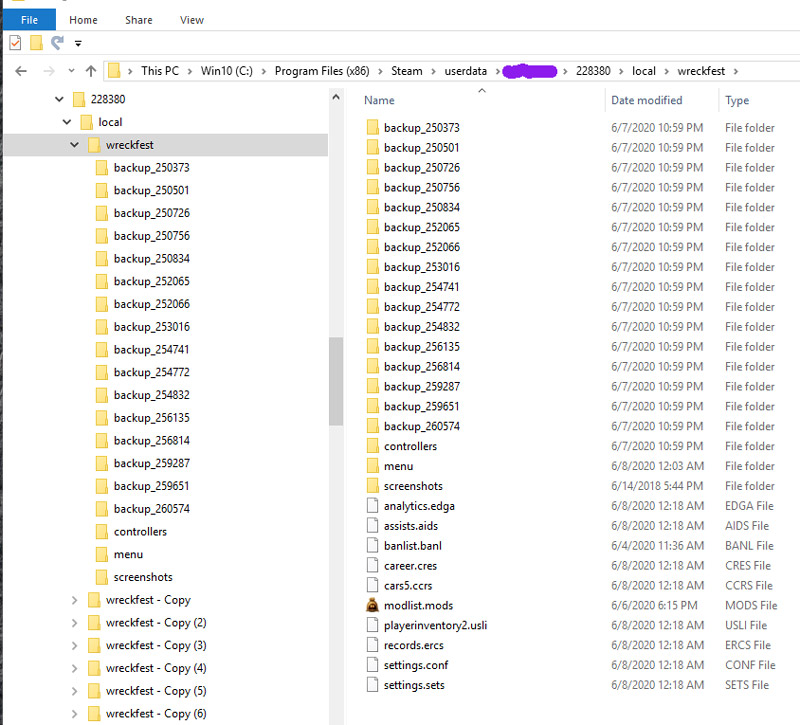Select backup_259651 in navigation tree
The height and width of the screenshot is (725, 800).
coord(152,486)
